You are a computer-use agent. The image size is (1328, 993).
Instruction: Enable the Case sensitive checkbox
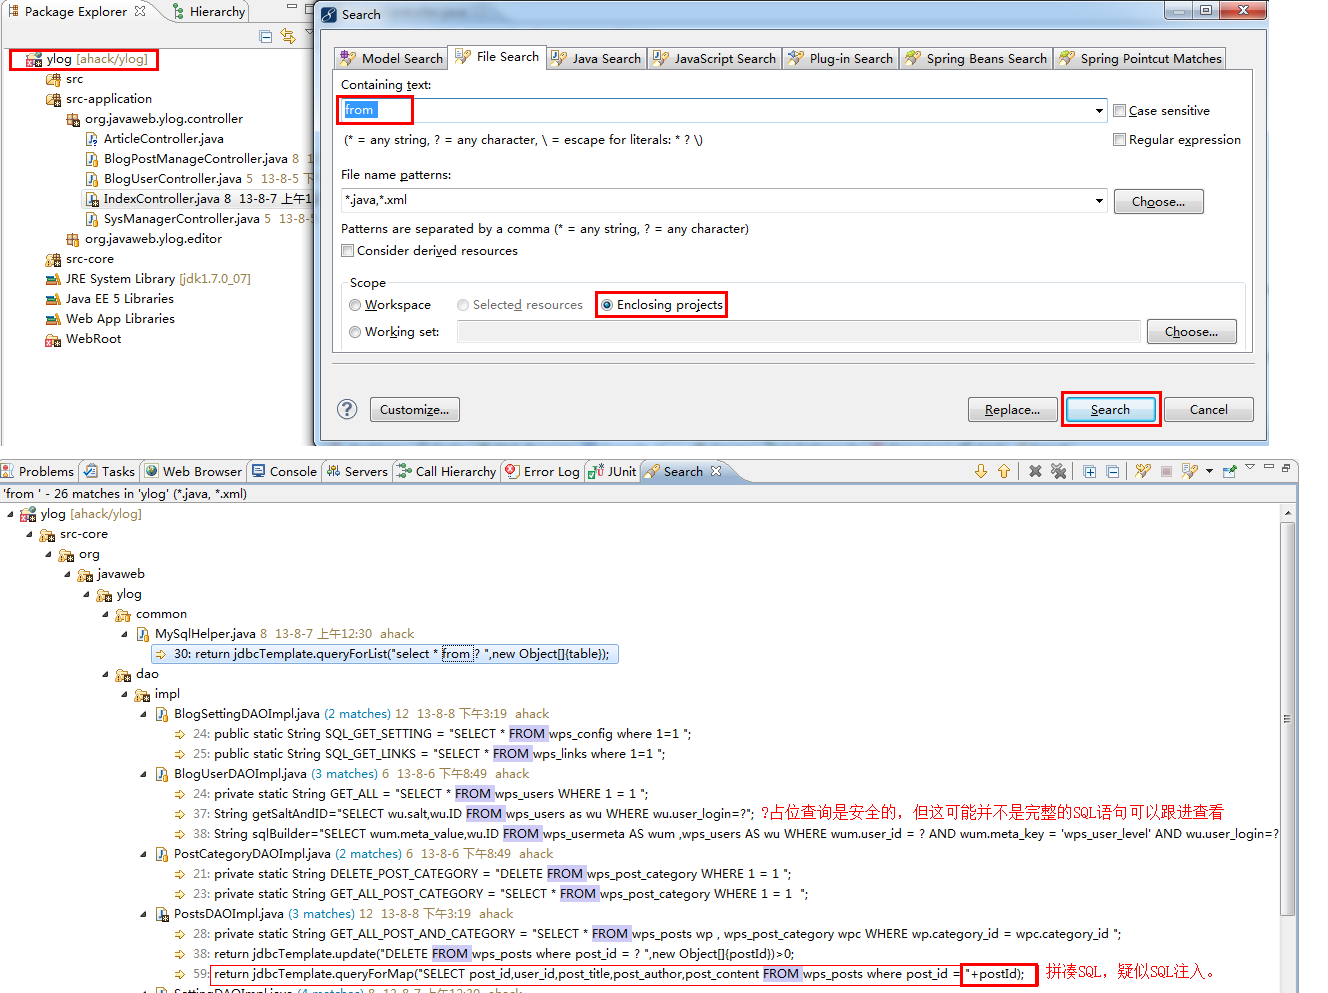pyautogui.click(x=1120, y=111)
